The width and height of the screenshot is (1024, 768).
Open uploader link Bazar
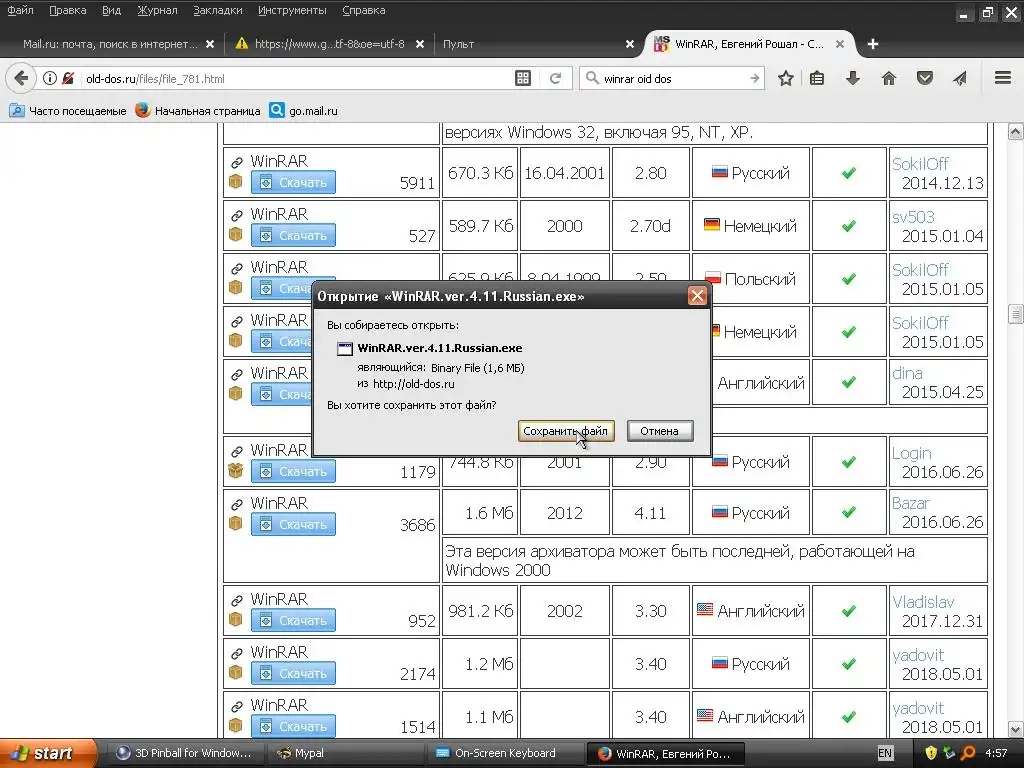[x=911, y=504]
